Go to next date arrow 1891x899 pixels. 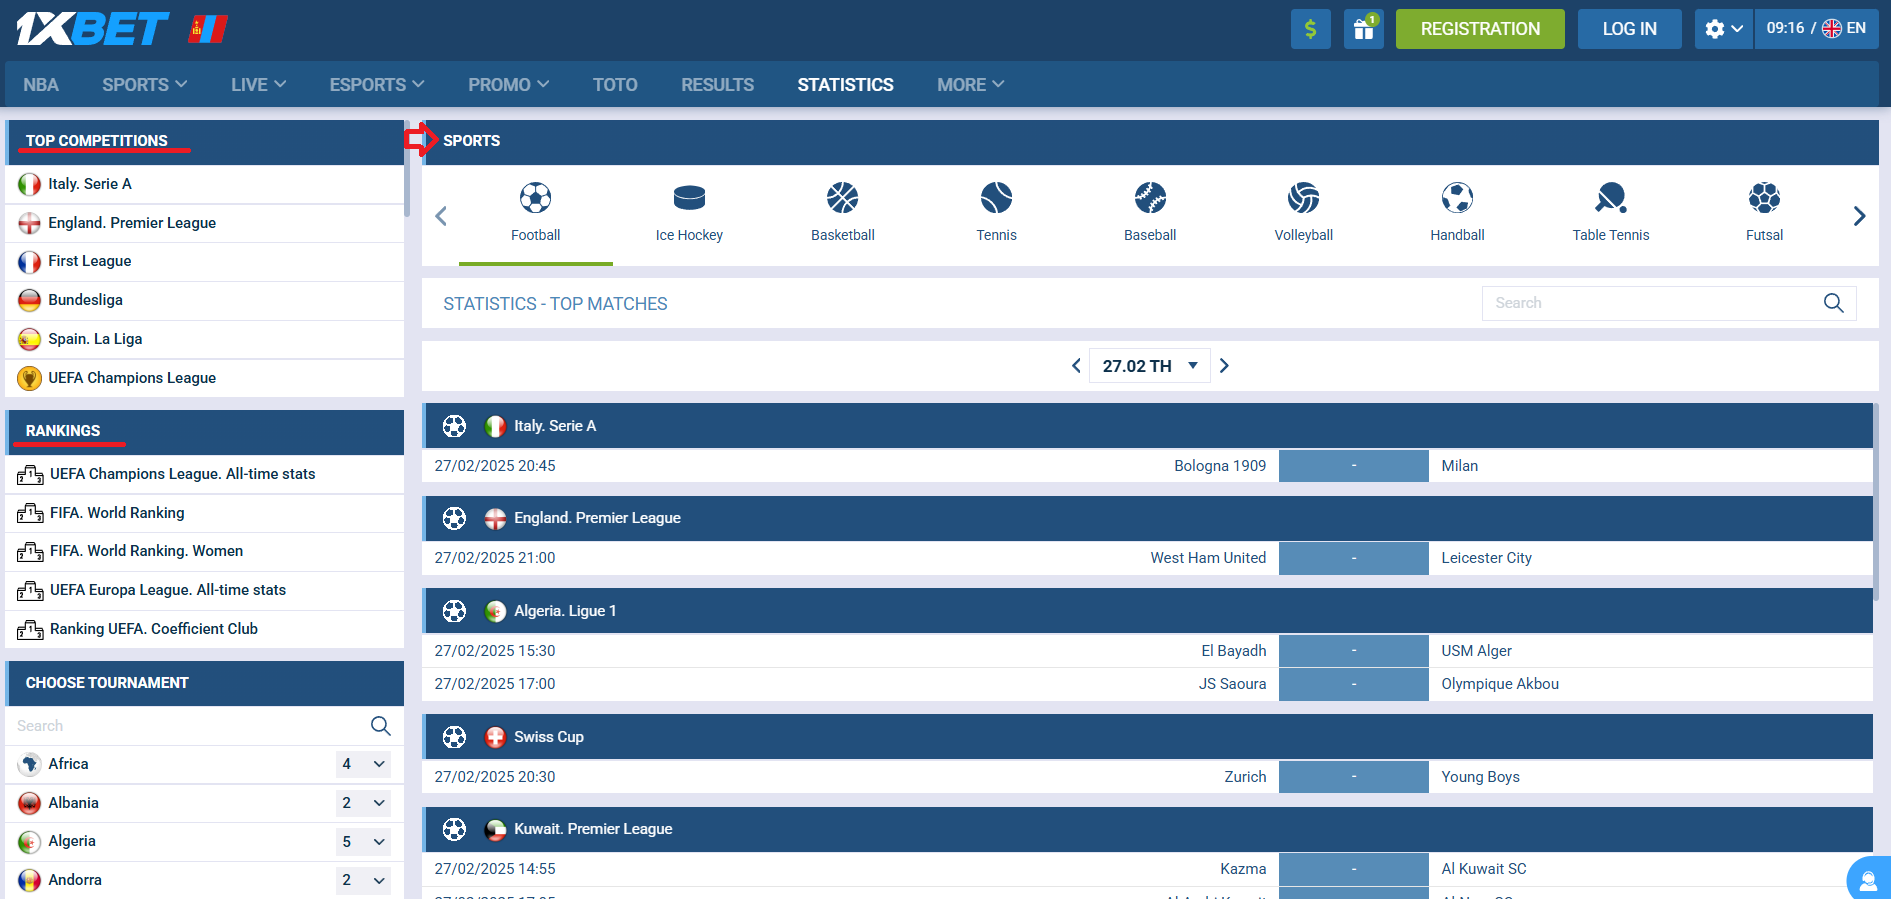click(x=1224, y=366)
